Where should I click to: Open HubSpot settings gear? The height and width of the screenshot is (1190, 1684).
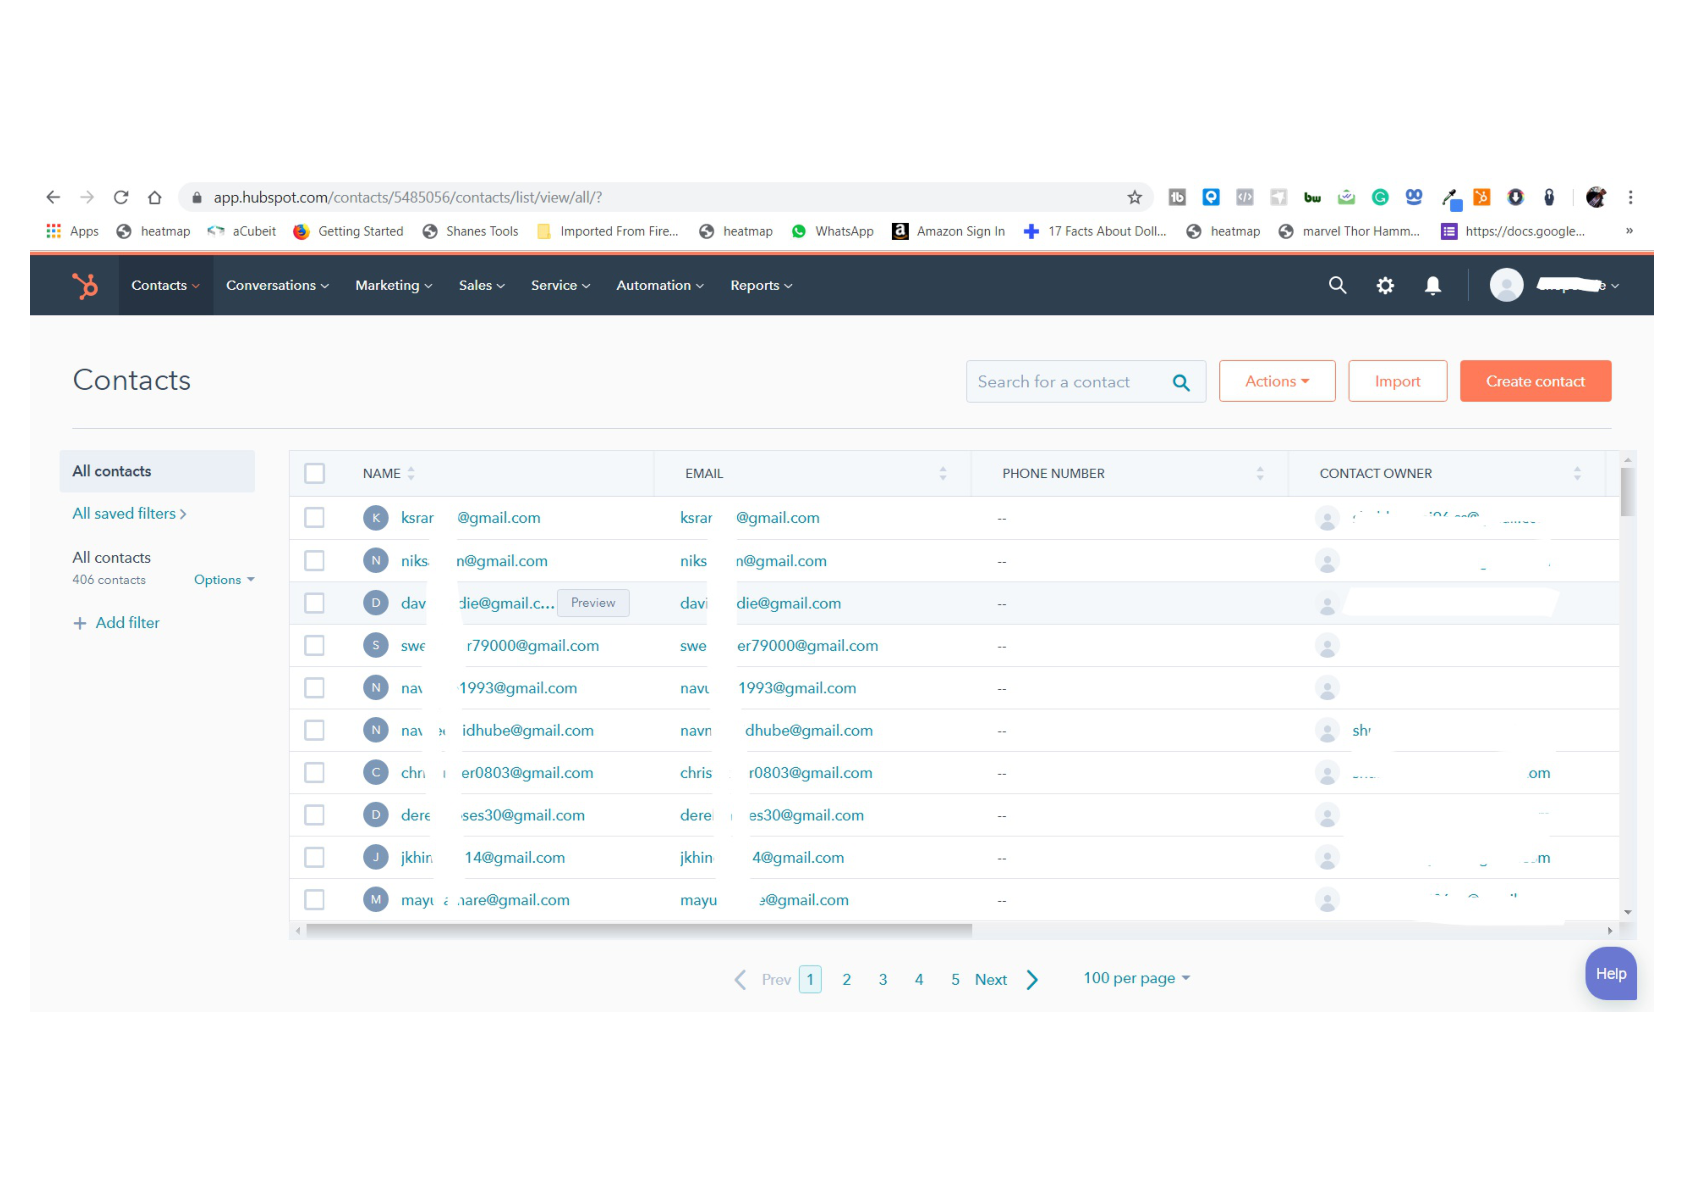click(x=1385, y=285)
